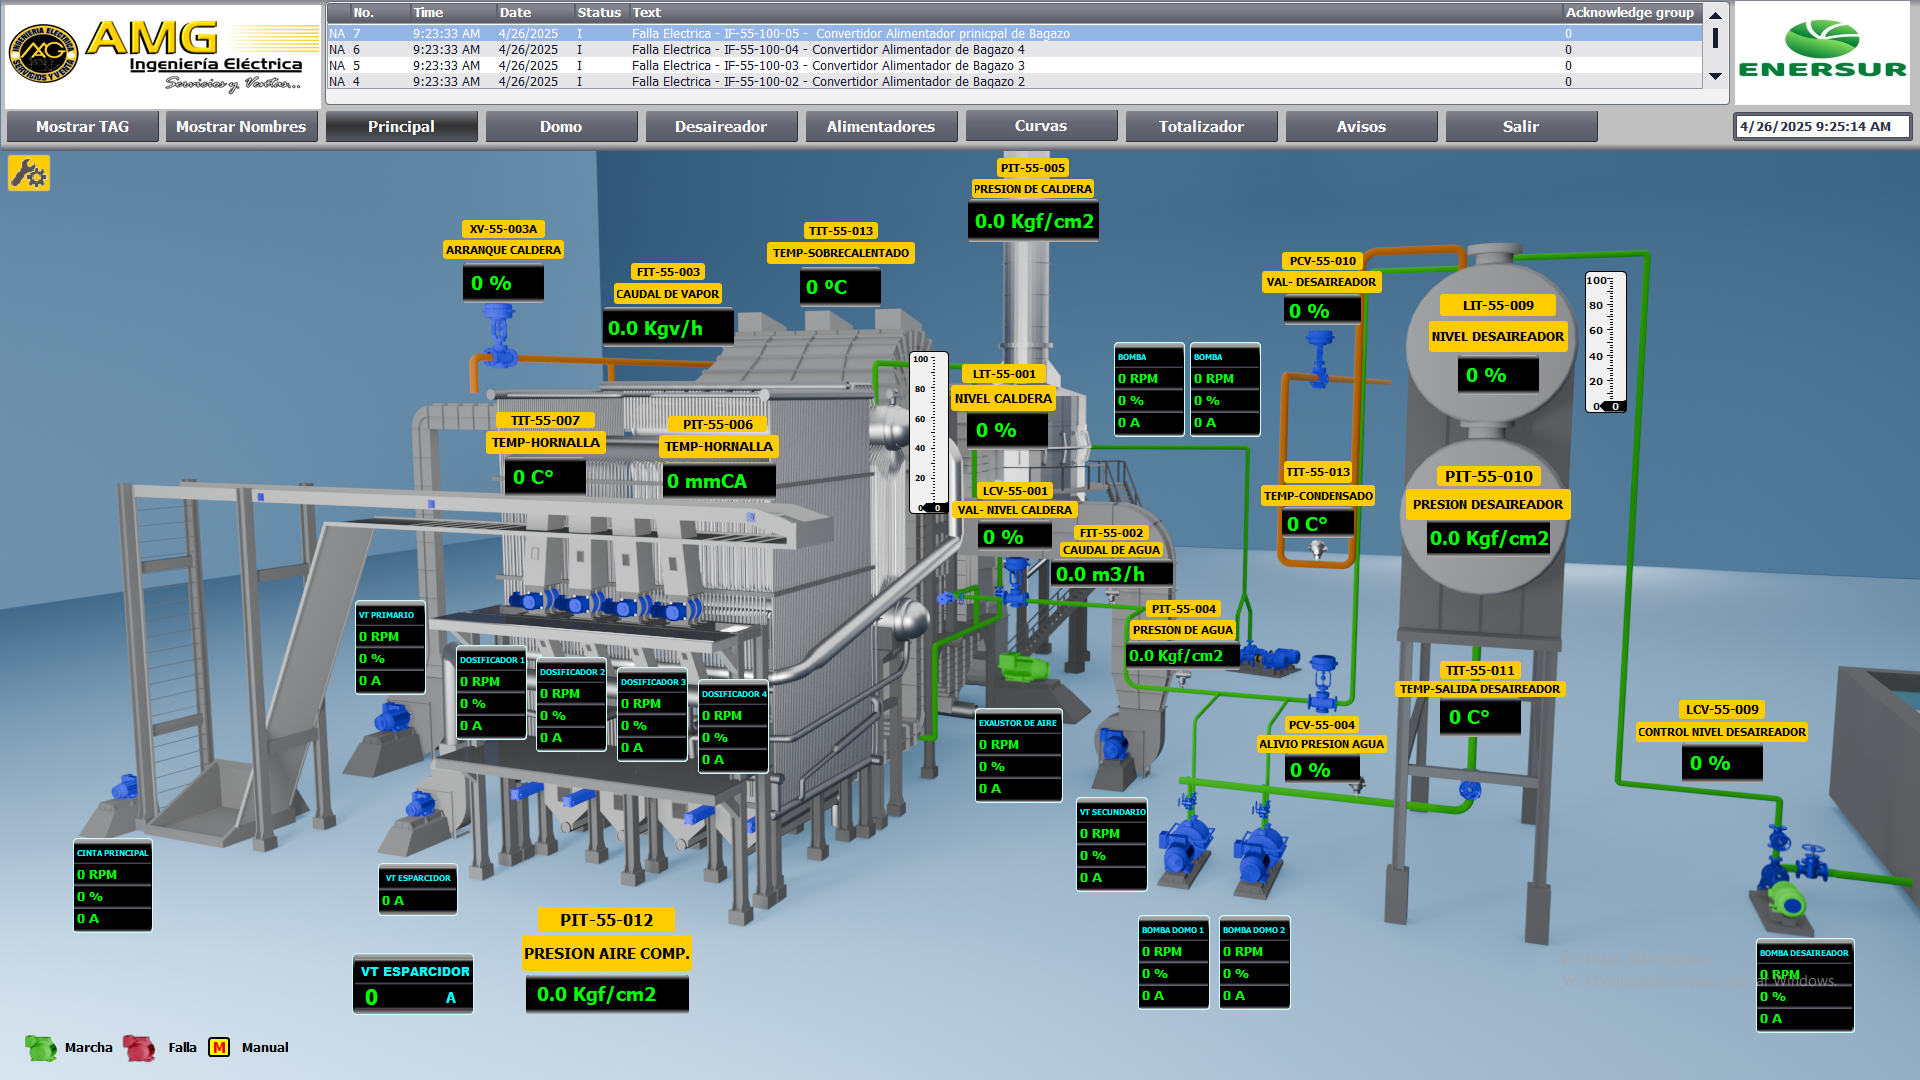This screenshot has width=1920, height=1080.
Task: Click the Manual mode M indicator
Action: tap(219, 1047)
